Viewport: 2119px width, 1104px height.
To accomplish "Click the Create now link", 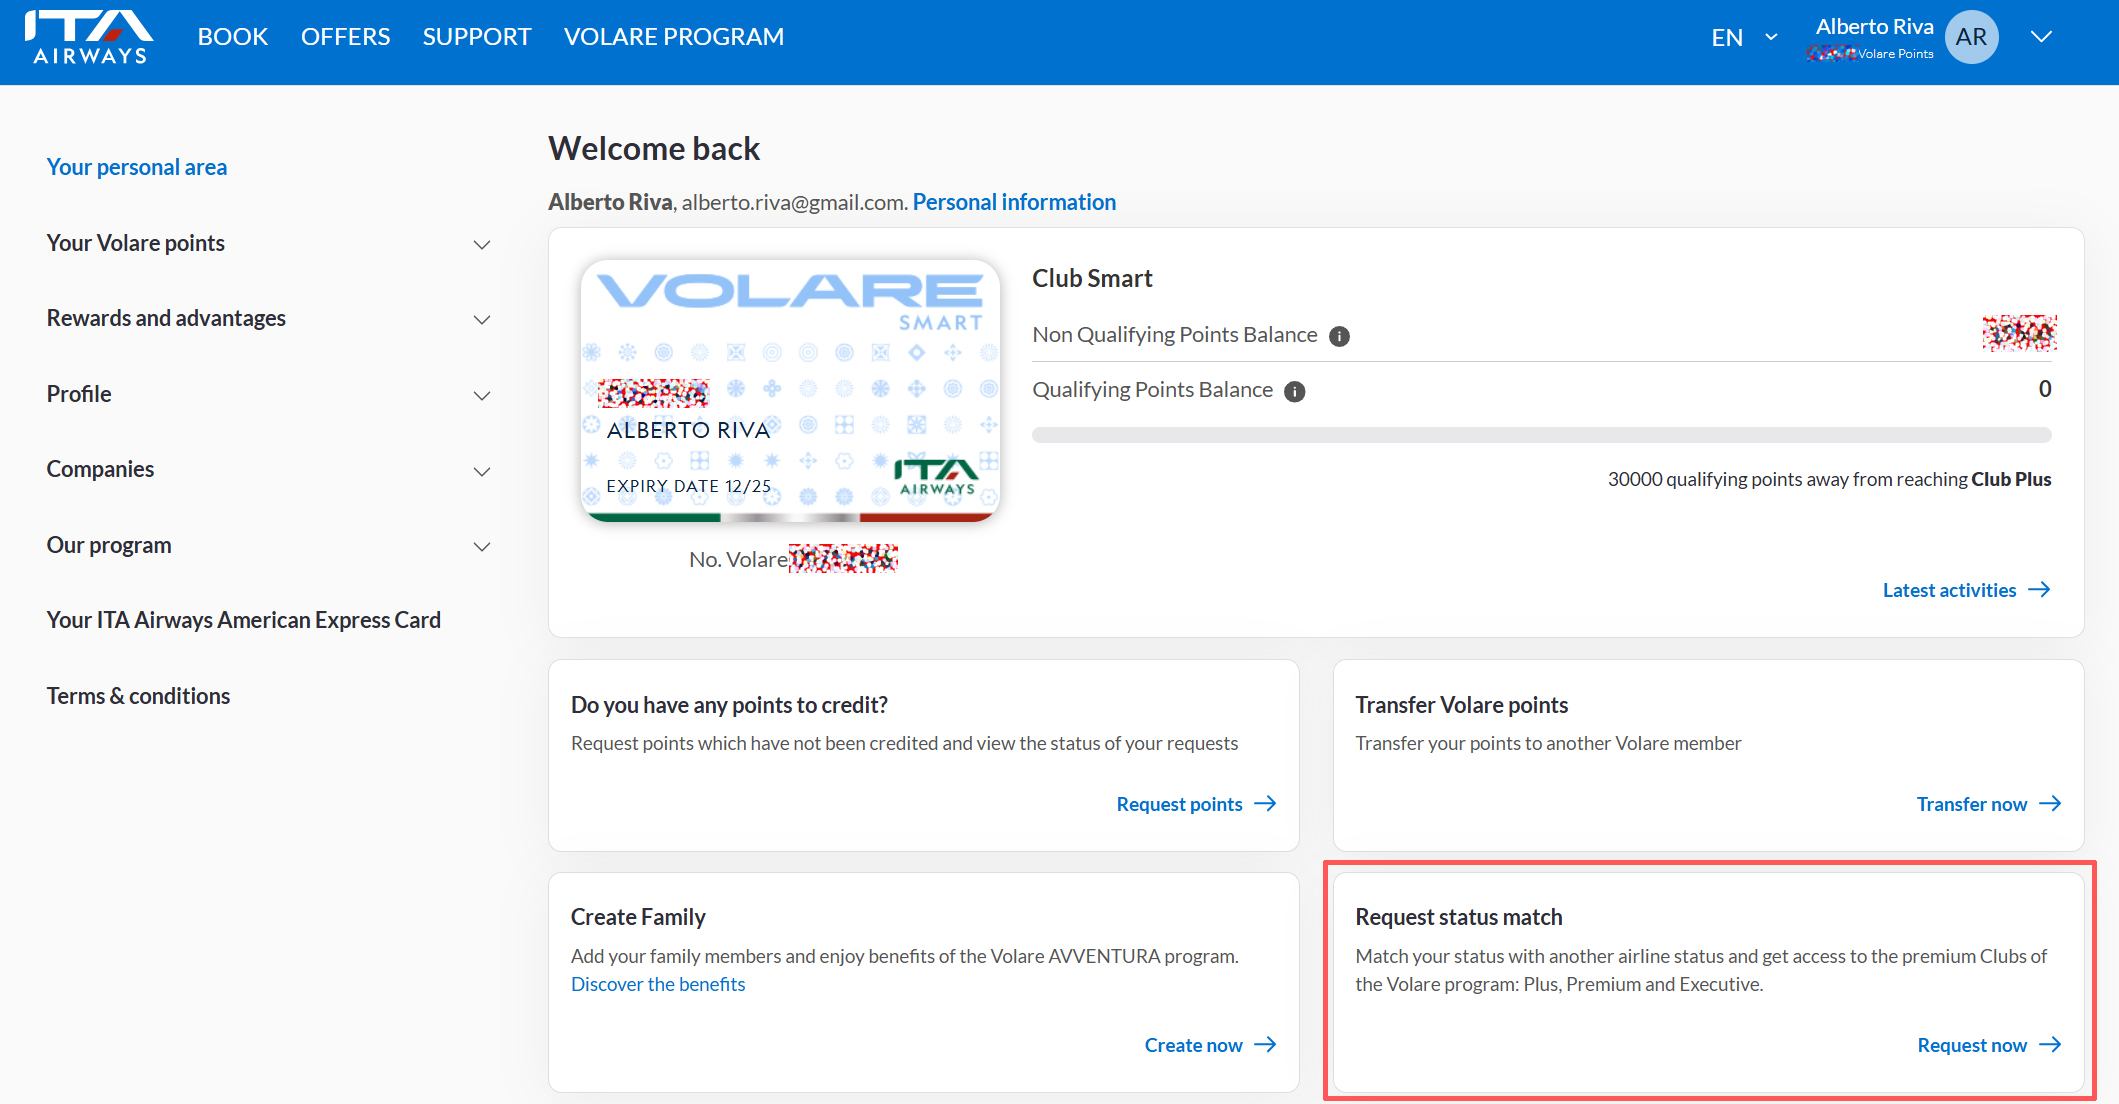I will coord(1193,1045).
